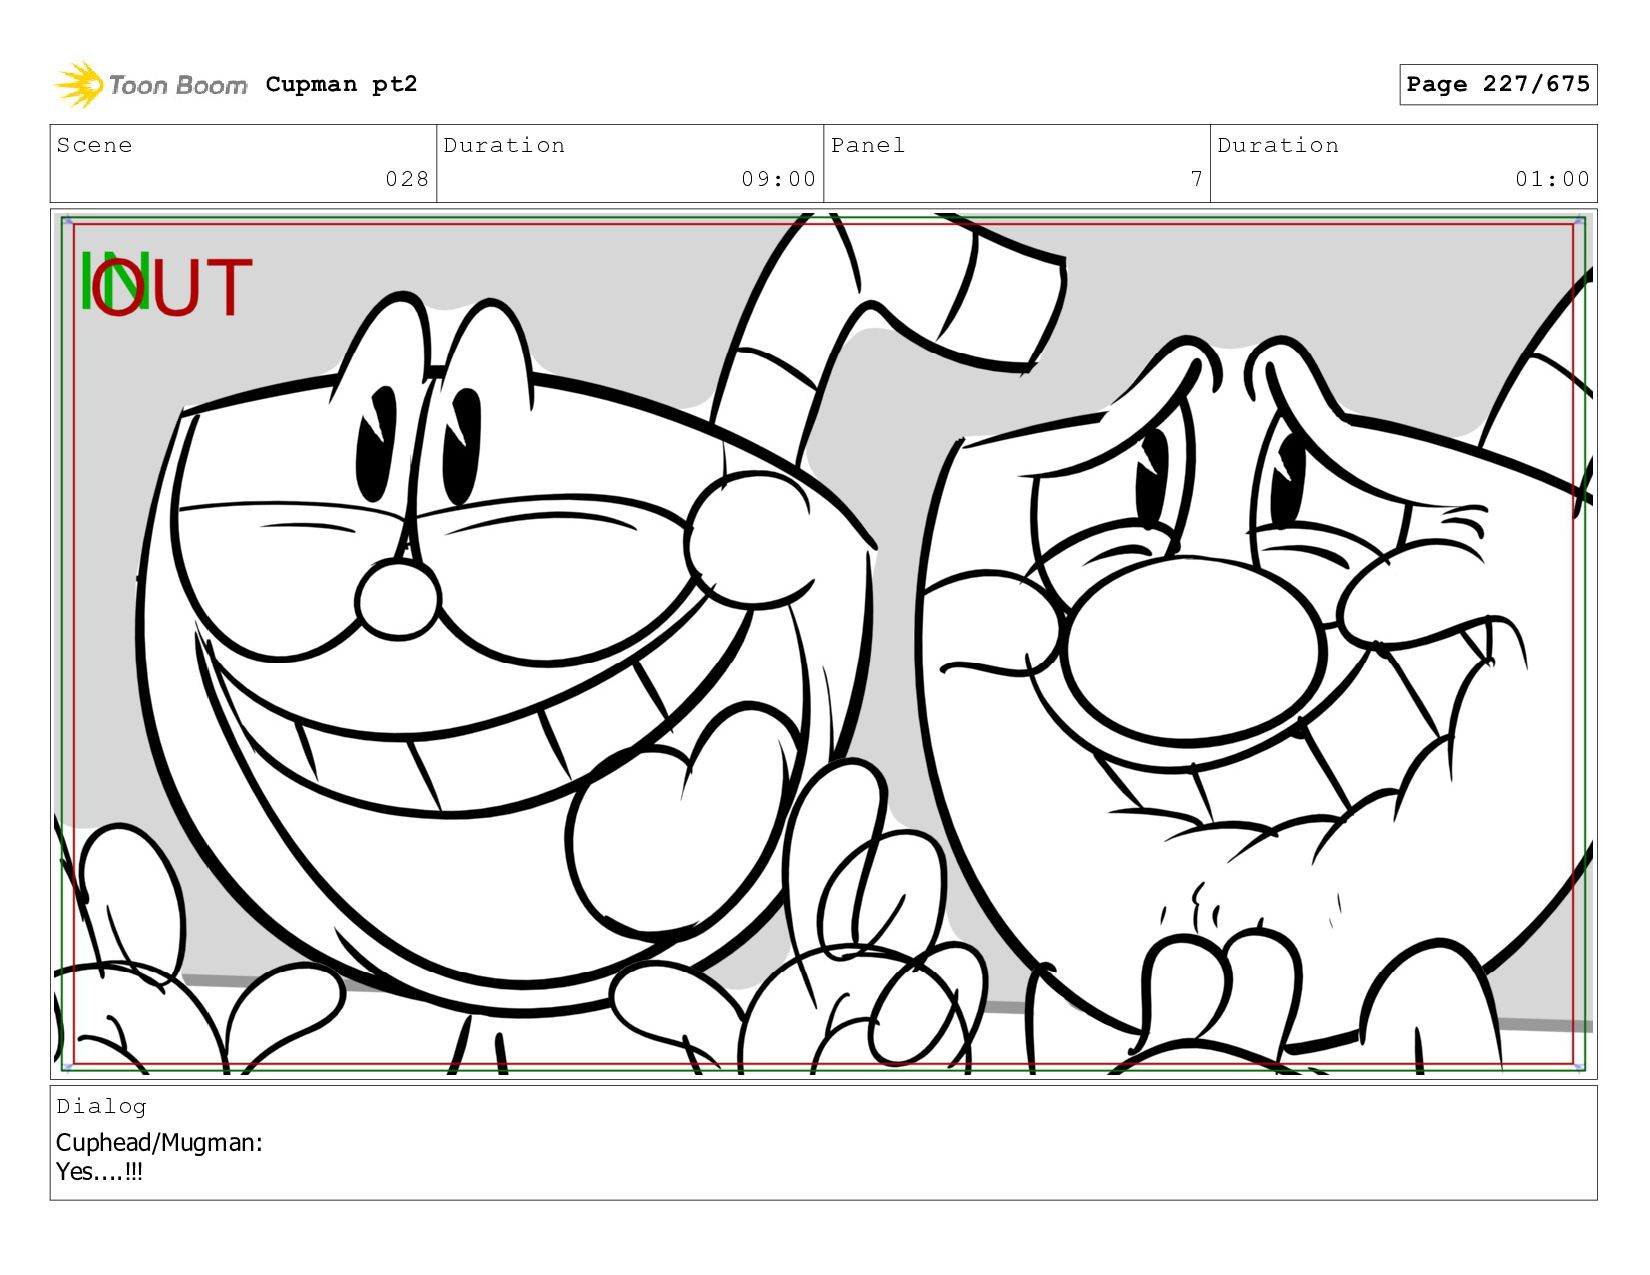Select the scene duration value '09:00'
1650x1275 pixels.
point(779,179)
